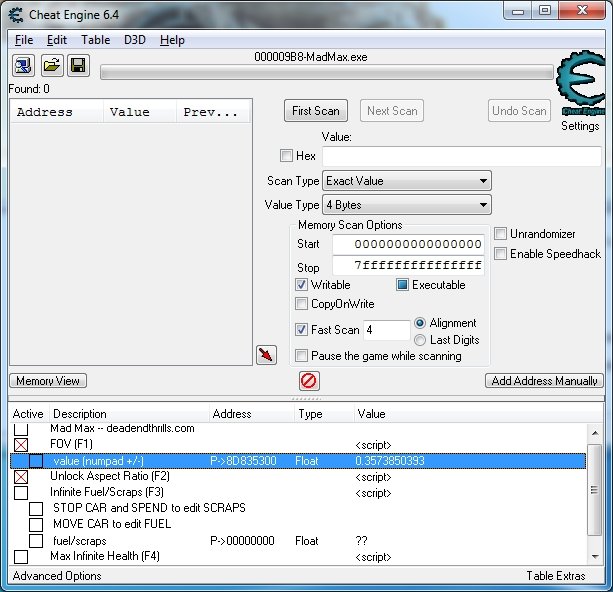Save current table using floppy icon

[78, 65]
